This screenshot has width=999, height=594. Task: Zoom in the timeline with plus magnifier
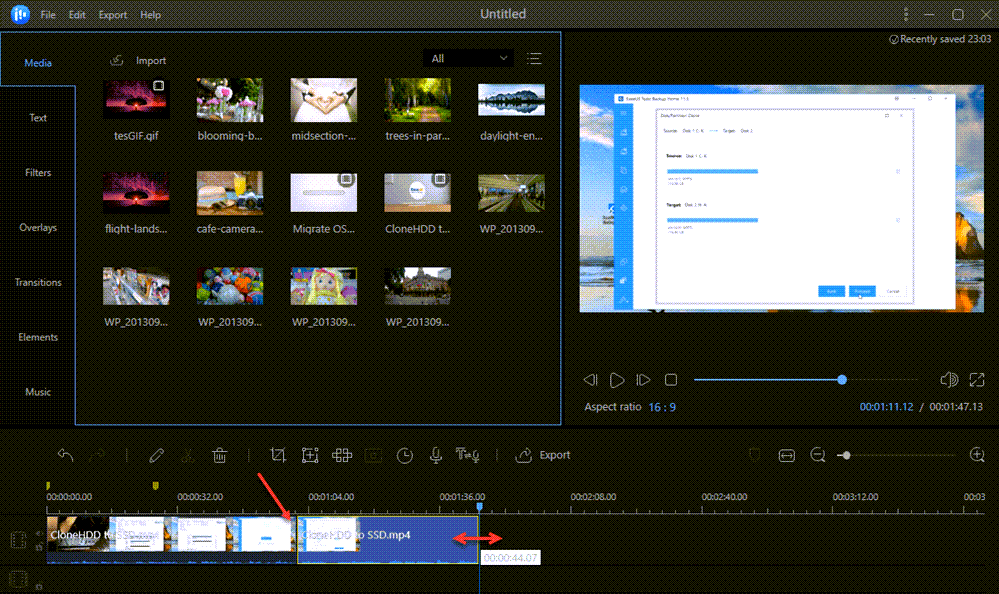(977, 455)
